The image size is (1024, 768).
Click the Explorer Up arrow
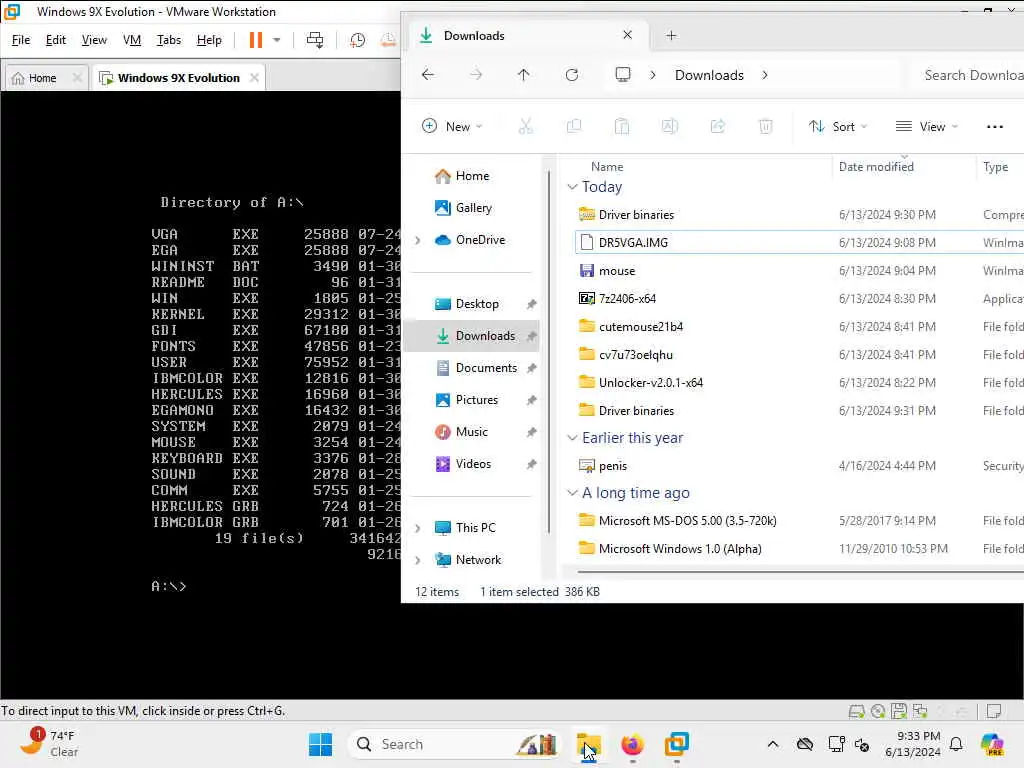524,74
